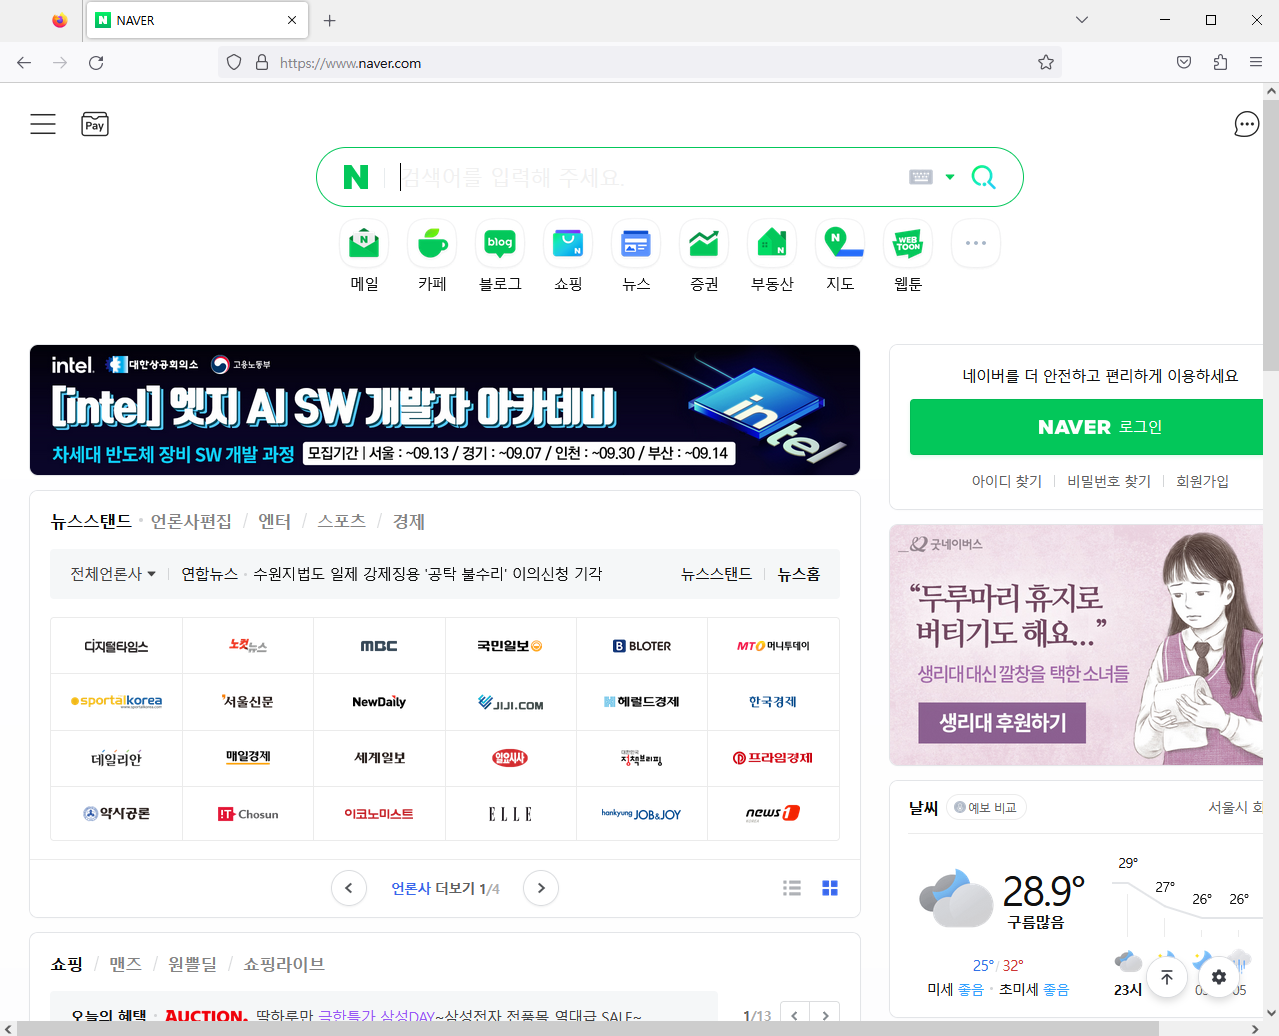The image size is (1279, 1036).
Task: Open the chat bubble icon at top right
Action: [x=1246, y=124]
